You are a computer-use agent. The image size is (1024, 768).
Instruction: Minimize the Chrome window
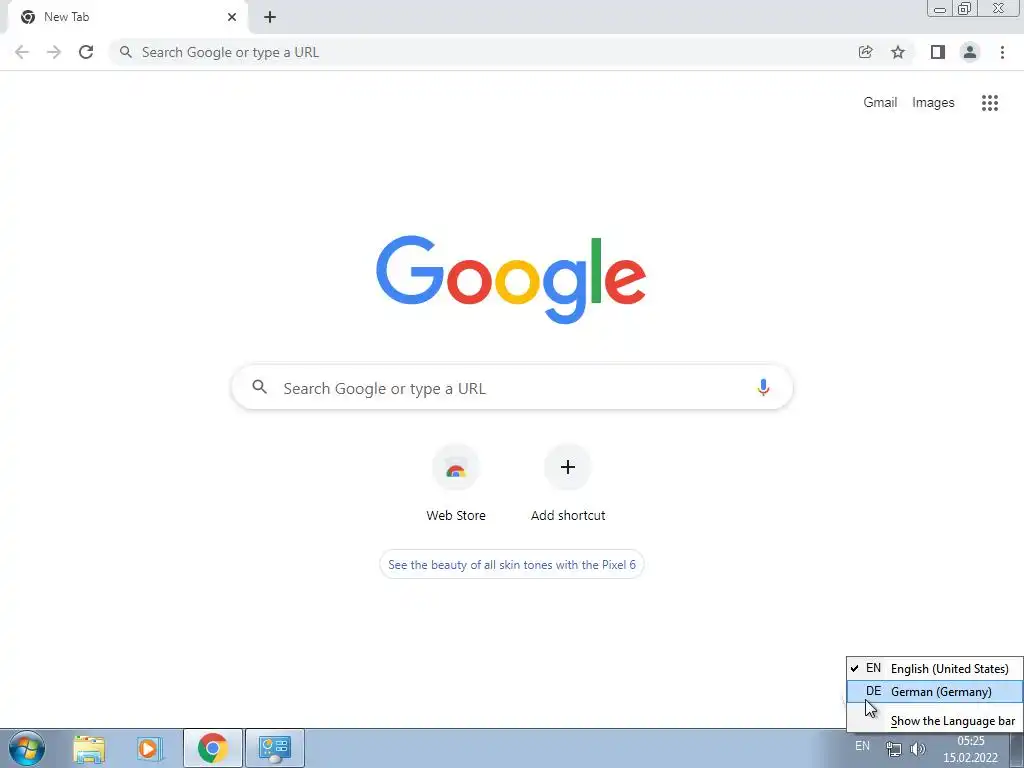(x=940, y=9)
